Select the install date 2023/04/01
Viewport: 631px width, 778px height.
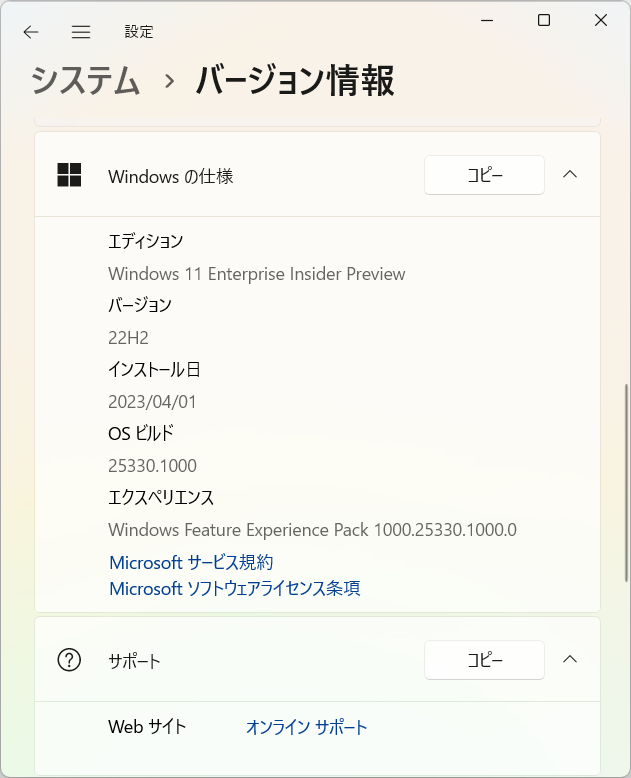click(x=152, y=402)
